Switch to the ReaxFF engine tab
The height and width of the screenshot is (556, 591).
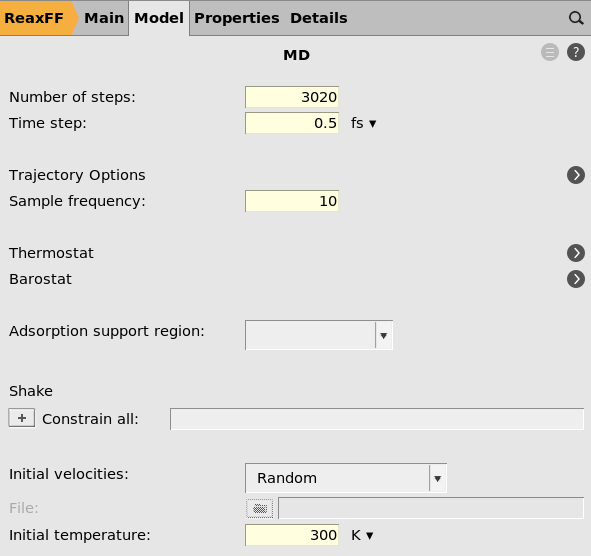37,18
